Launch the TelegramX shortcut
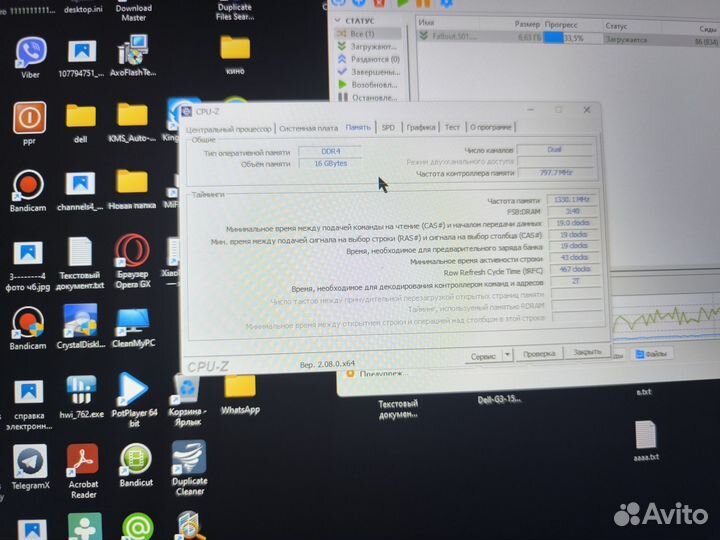The height and width of the screenshot is (540, 720). pos(30,467)
